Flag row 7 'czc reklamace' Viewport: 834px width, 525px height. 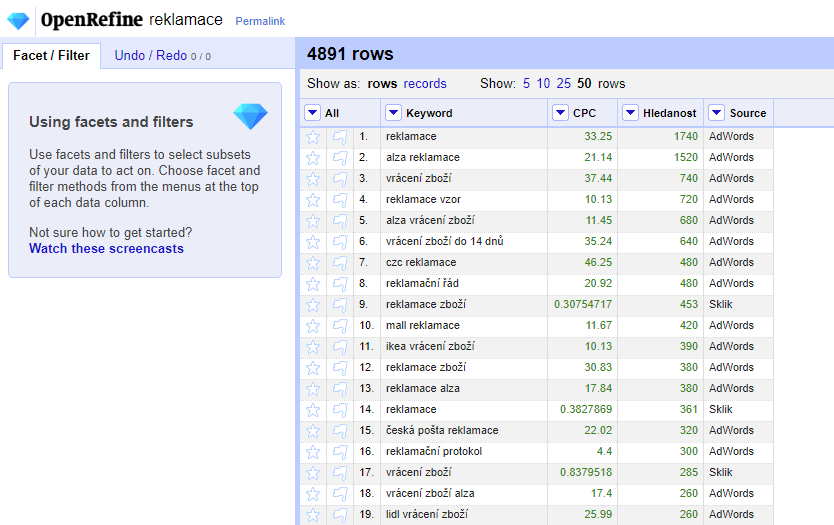[x=340, y=263]
